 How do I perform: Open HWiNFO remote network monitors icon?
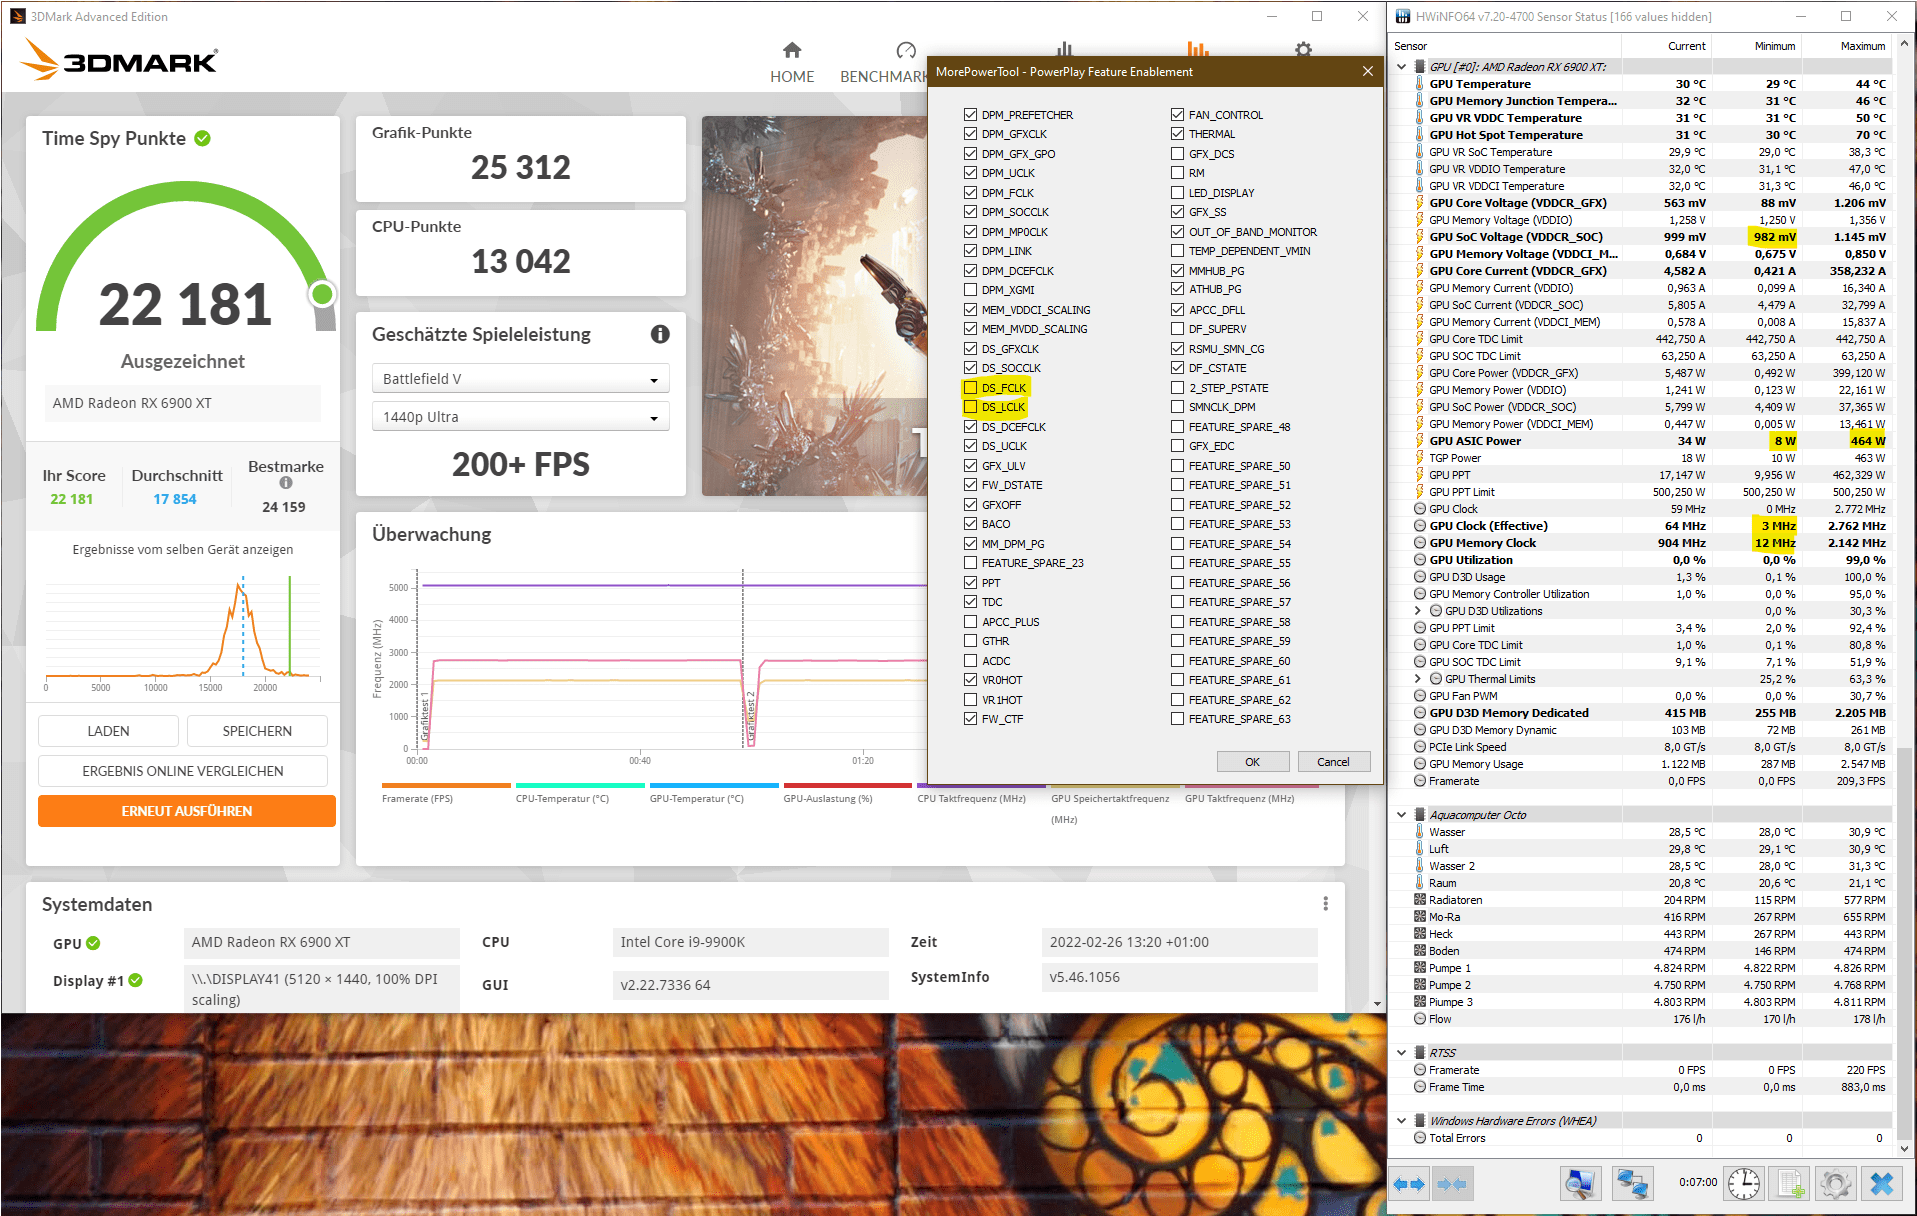(1632, 1184)
